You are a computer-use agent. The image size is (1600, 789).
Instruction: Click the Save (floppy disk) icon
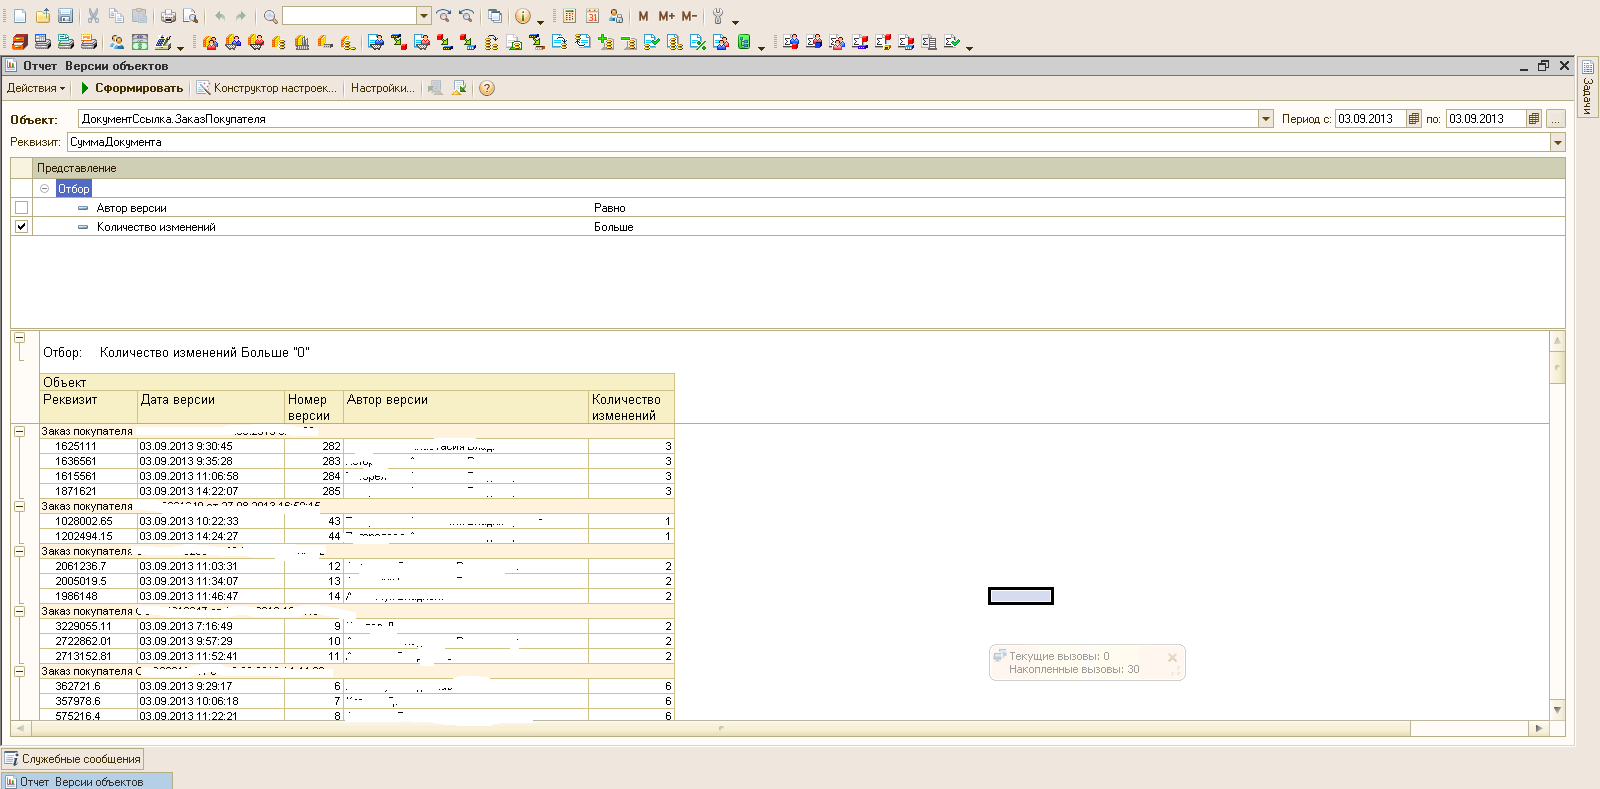click(x=65, y=16)
